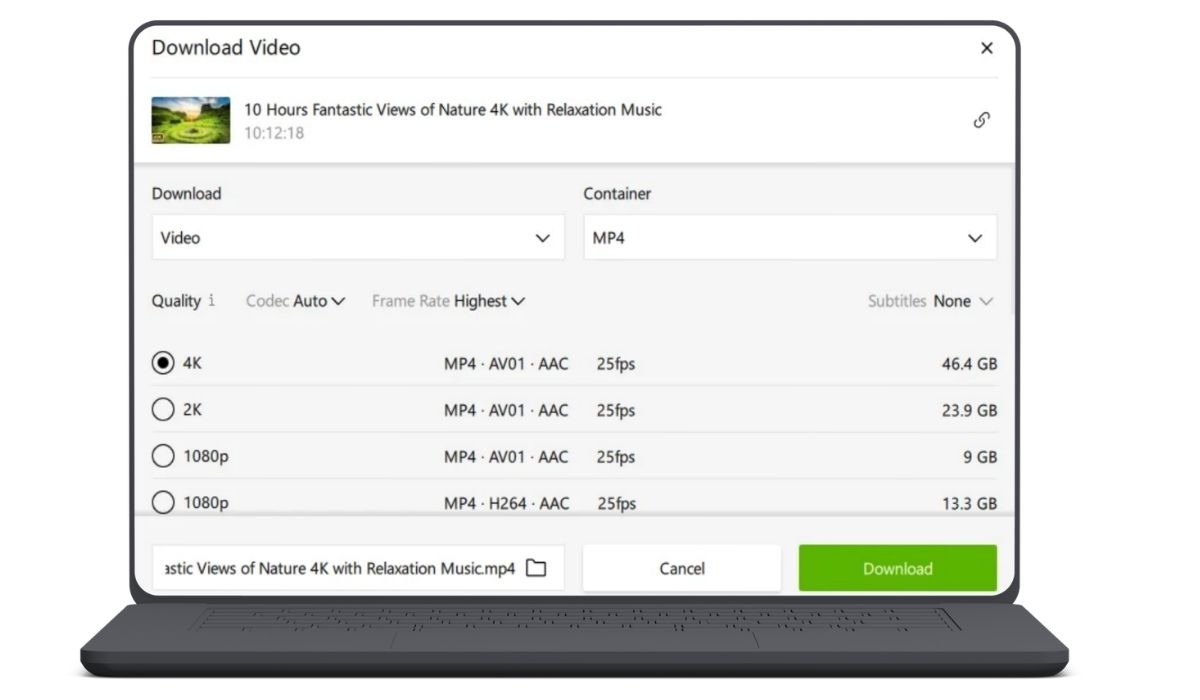Select the 1080p AV01 option

(x=163, y=456)
